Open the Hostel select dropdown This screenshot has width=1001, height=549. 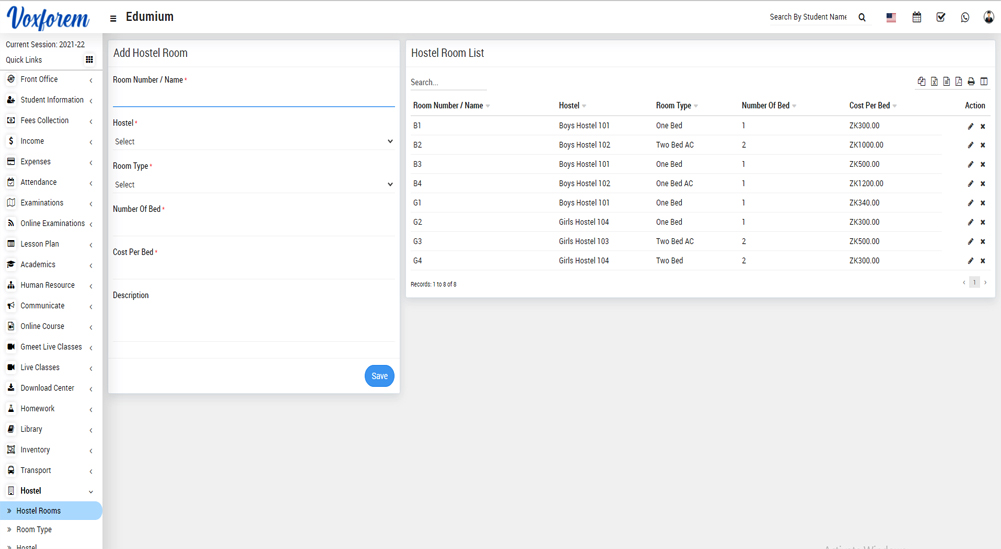point(253,142)
